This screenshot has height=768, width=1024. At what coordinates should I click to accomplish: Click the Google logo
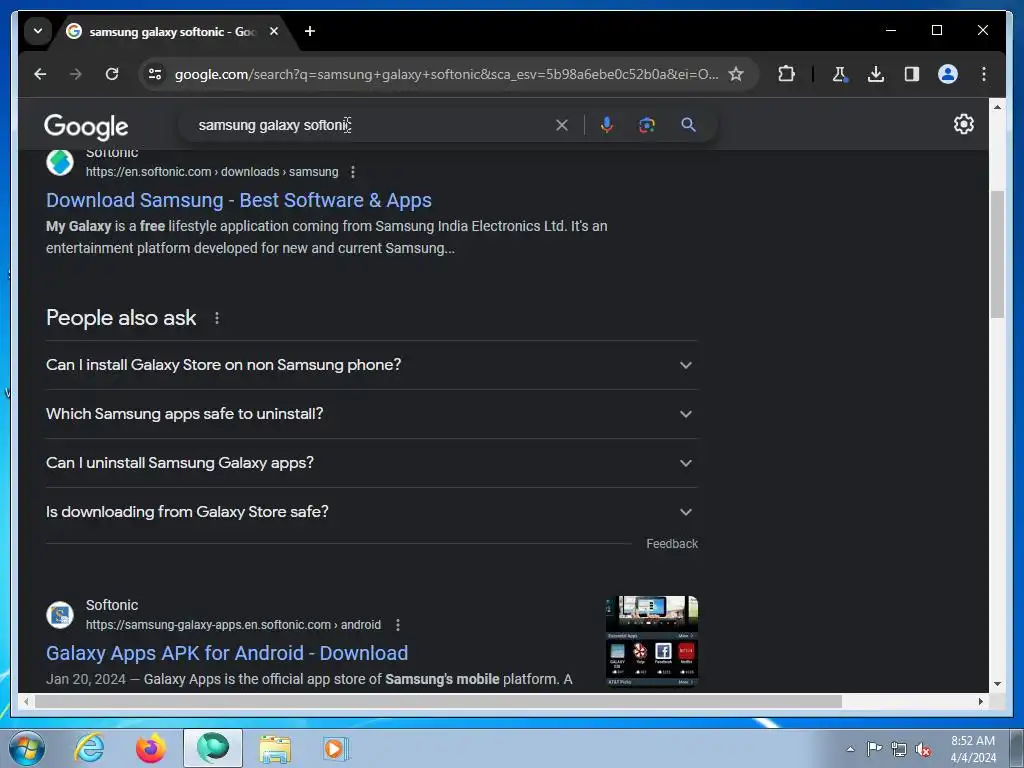86,126
